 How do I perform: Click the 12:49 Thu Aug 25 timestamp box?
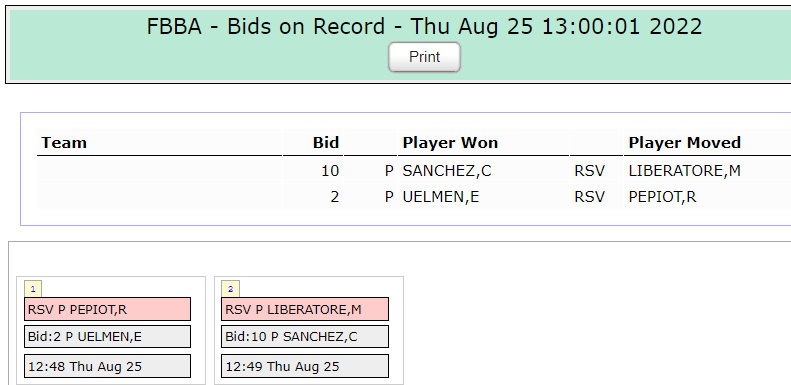click(305, 366)
